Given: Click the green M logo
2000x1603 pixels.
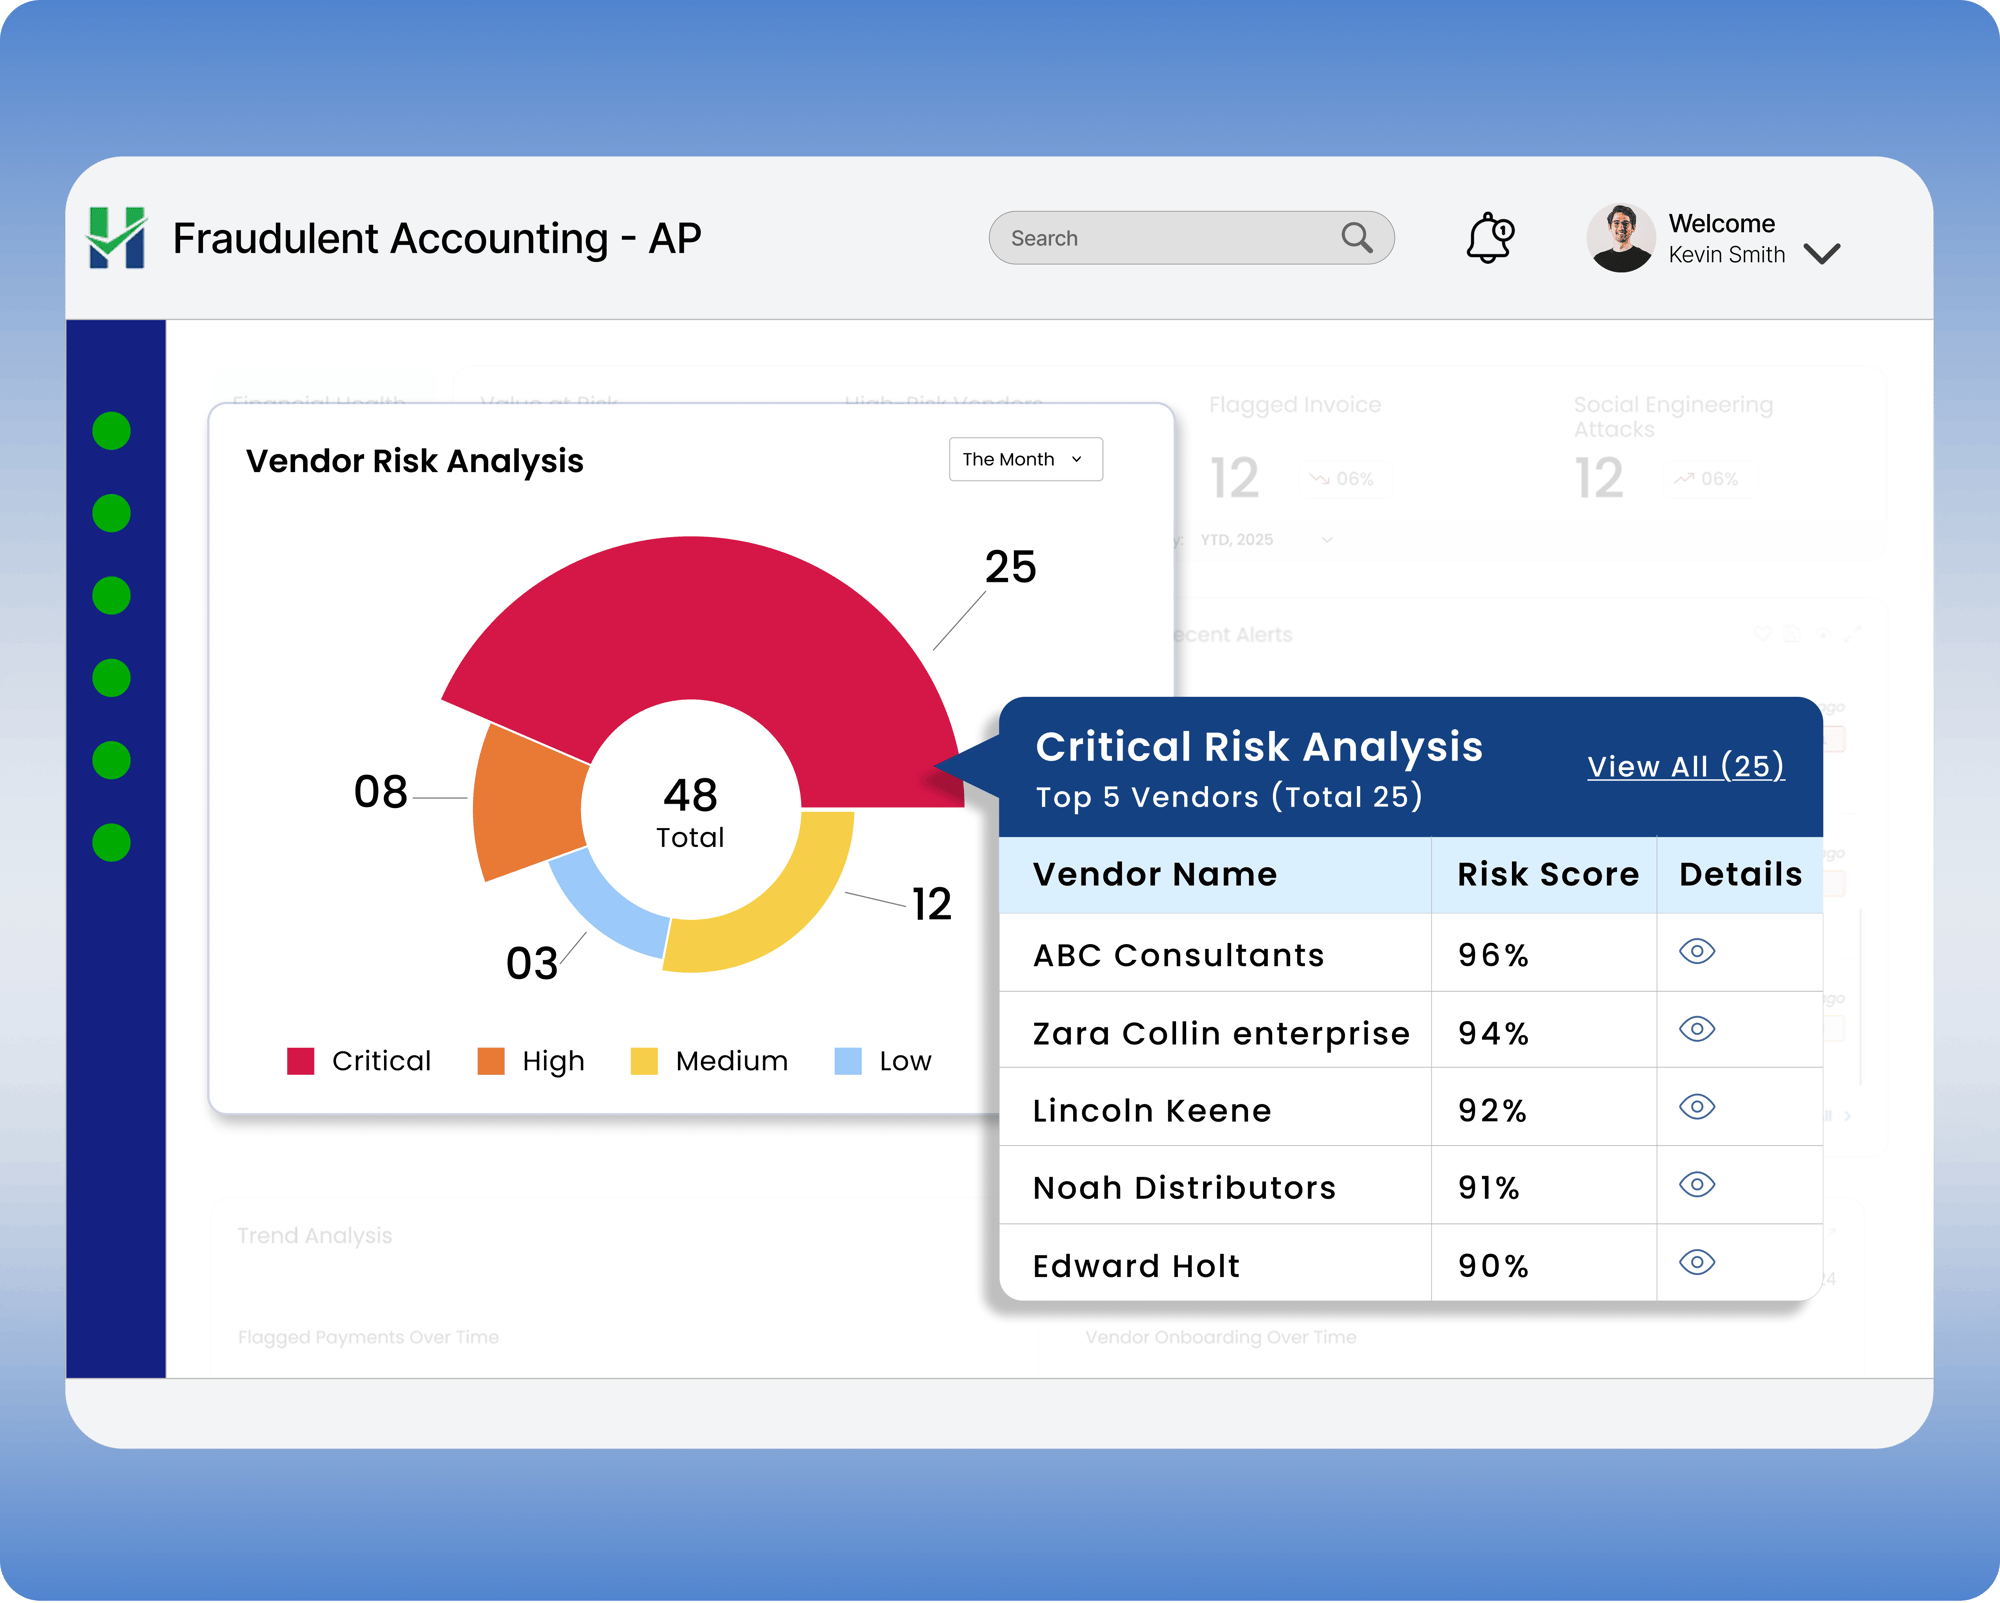Looking at the screenshot, I should pos(117,237).
